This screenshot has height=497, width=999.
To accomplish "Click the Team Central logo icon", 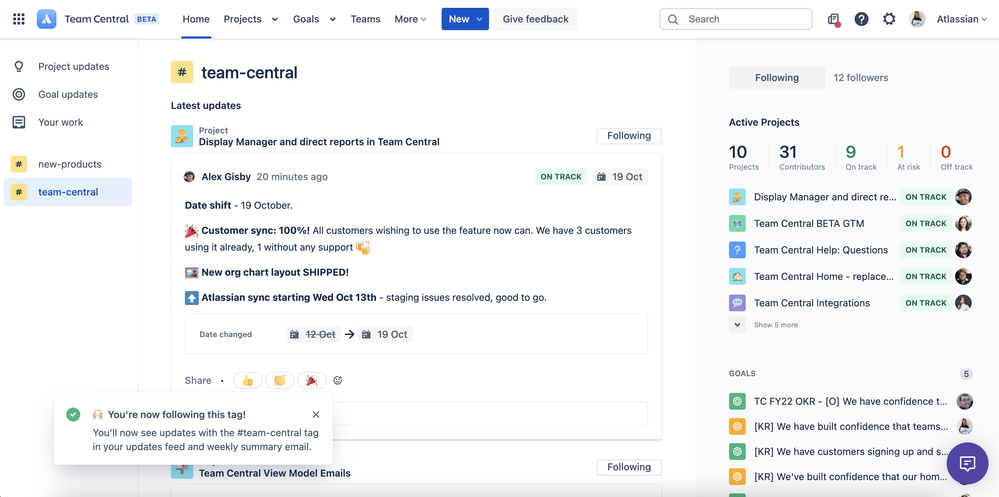I will click(47, 19).
